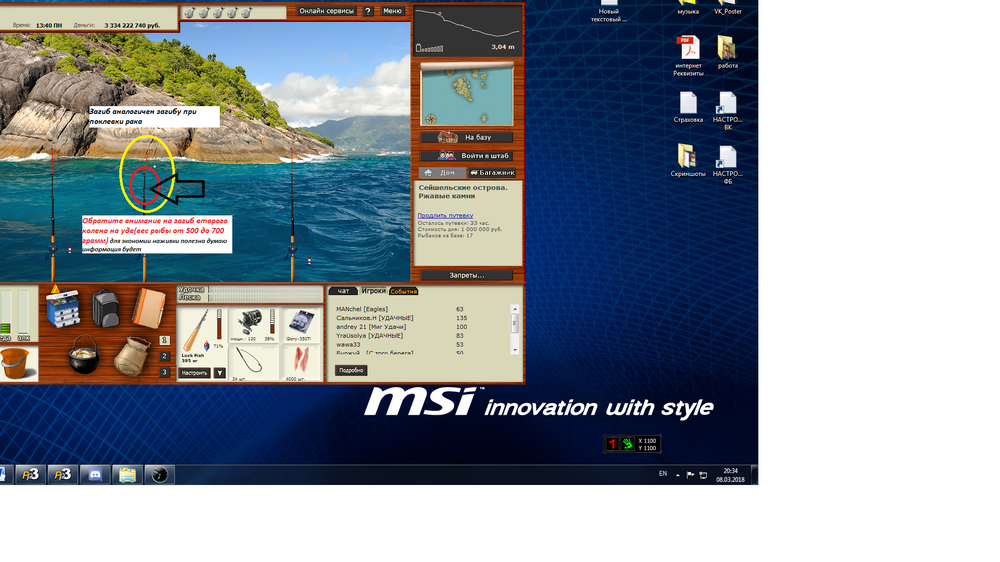Open the Меню dropdown
The height and width of the screenshot is (562, 1000).
392,11
